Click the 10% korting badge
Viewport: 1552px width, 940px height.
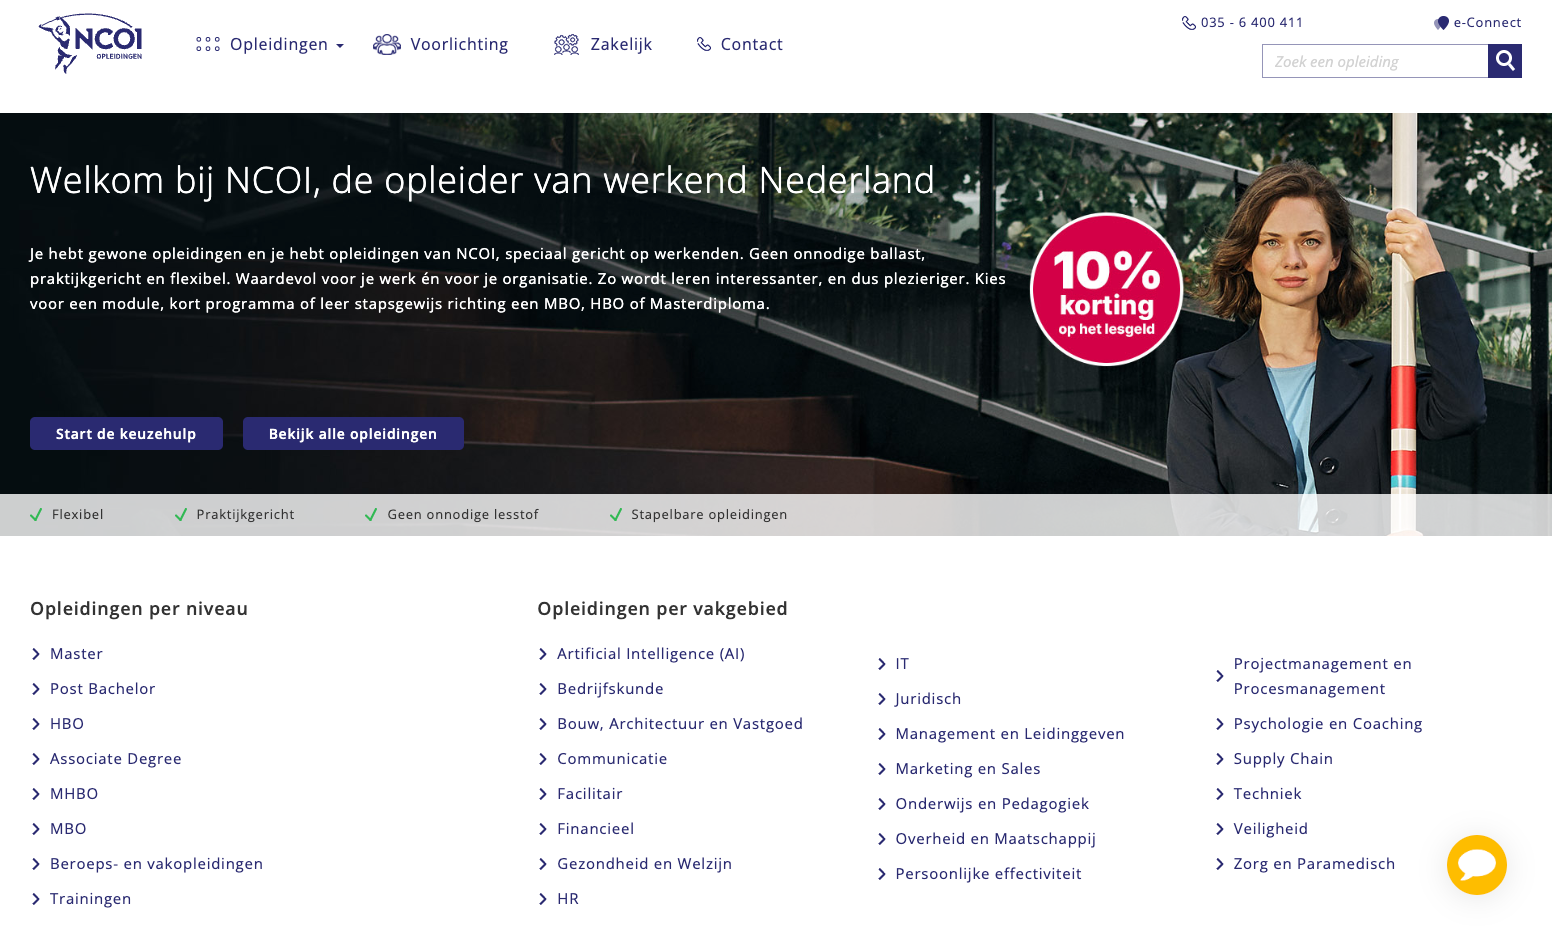click(1106, 289)
